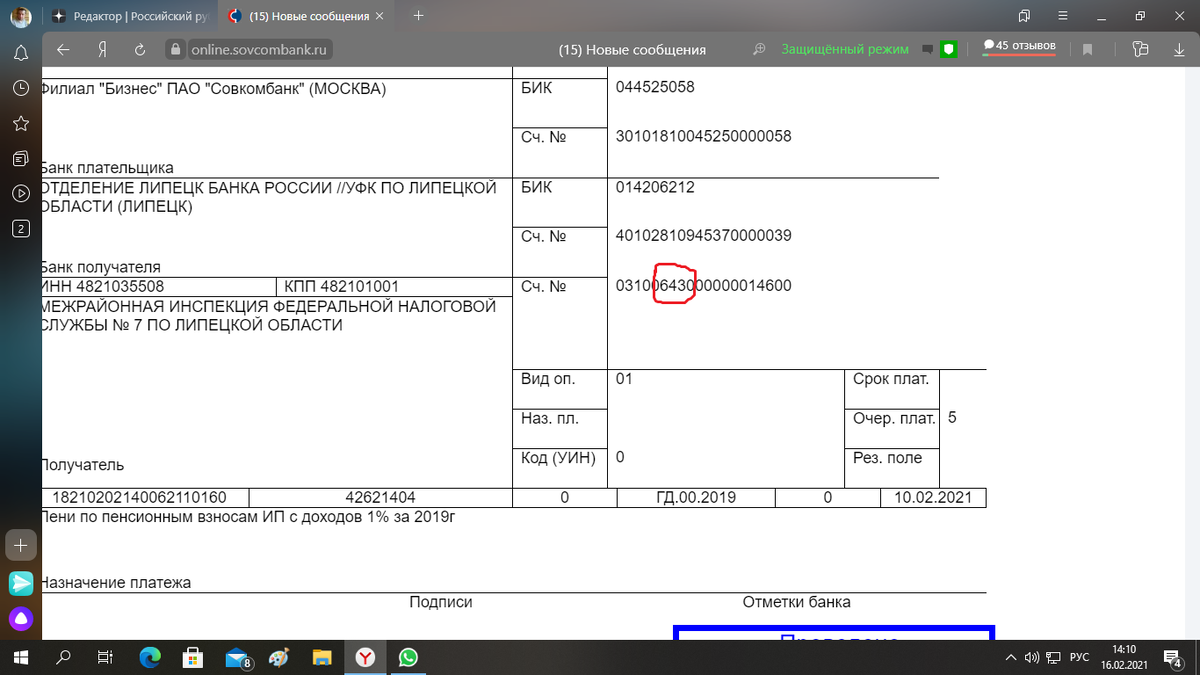Open the messenger arrow icon in sidebar
The image size is (1200, 675).
[x=20, y=583]
